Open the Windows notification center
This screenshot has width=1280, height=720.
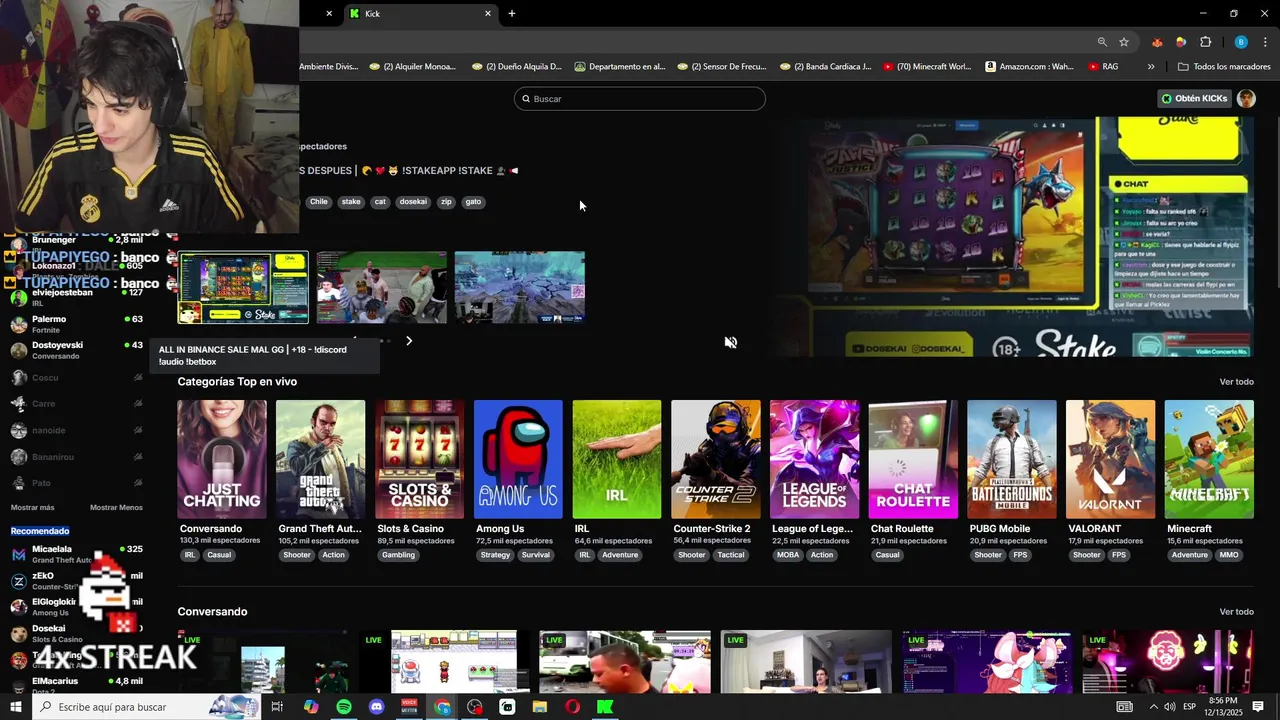pos(1258,707)
